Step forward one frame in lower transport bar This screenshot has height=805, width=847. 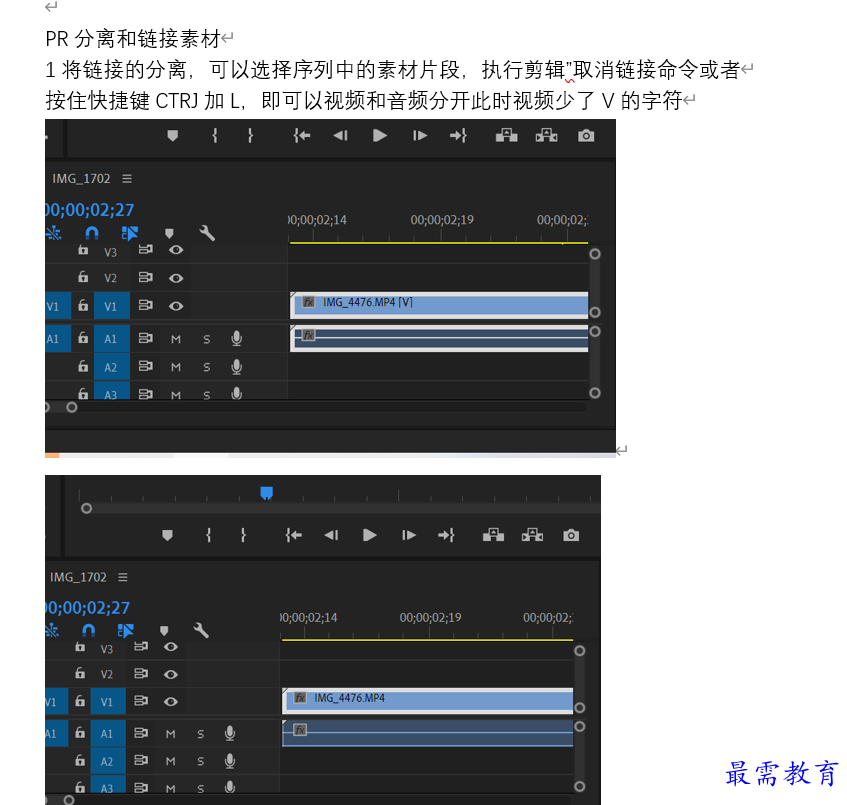coord(409,535)
